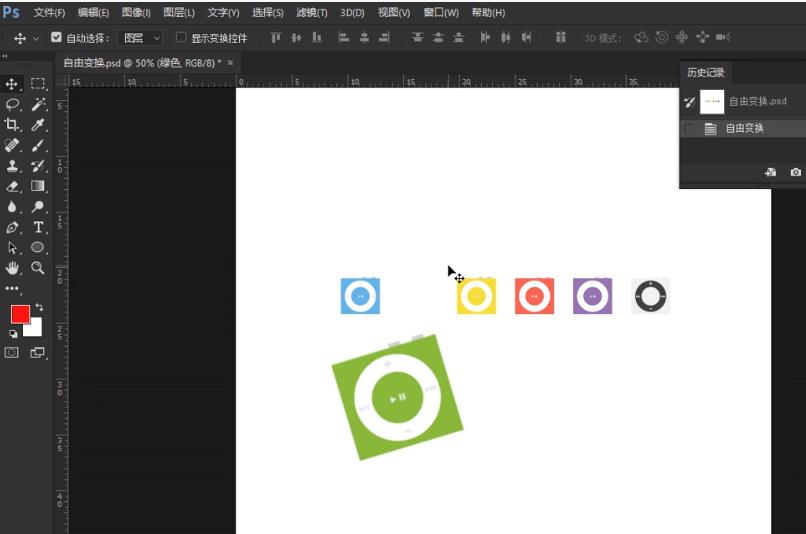This screenshot has height=534, width=806.
Task: Open the 图层(L) menu
Action: [x=179, y=13]
